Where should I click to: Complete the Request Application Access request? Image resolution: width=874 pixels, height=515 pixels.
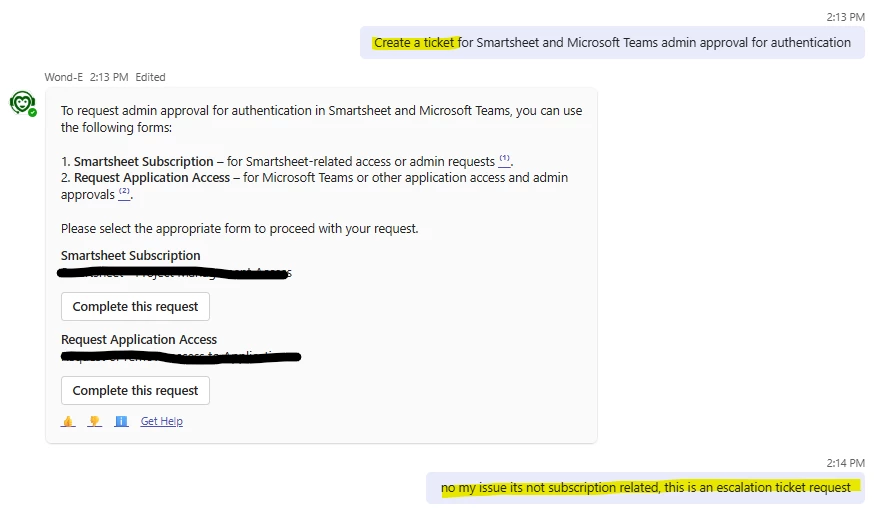135,391
